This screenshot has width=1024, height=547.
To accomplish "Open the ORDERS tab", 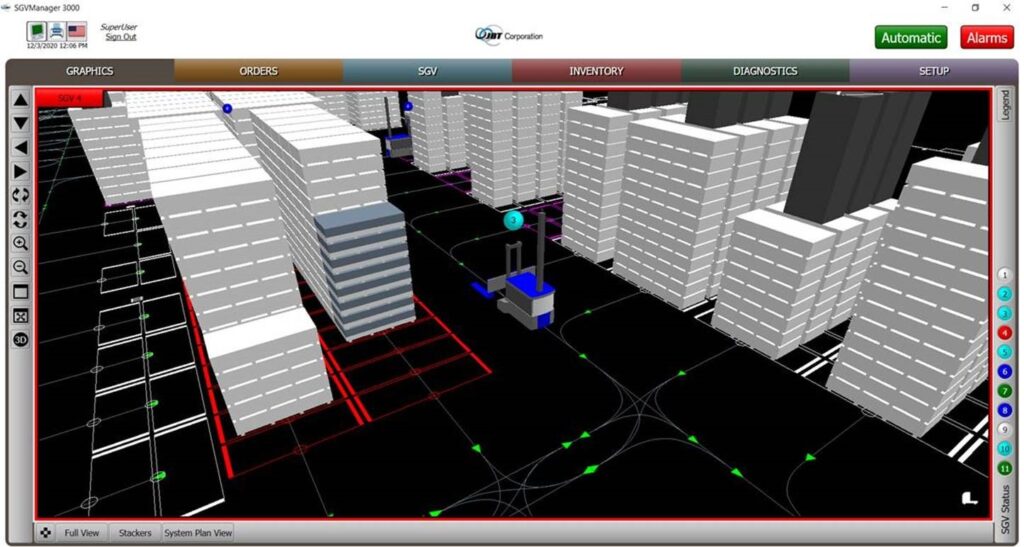I will pyautogui.click(x=258, y=71).
